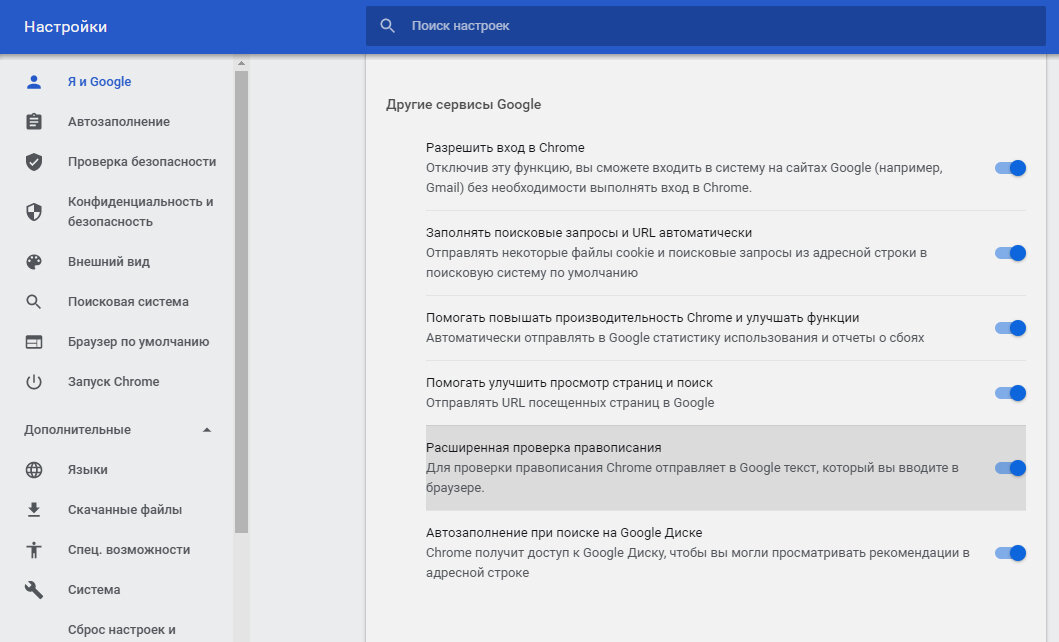Screen dimensions: 1059x642
Task: Click the magnifier icon for Поисковая система
Action: (x=34, y=302)
